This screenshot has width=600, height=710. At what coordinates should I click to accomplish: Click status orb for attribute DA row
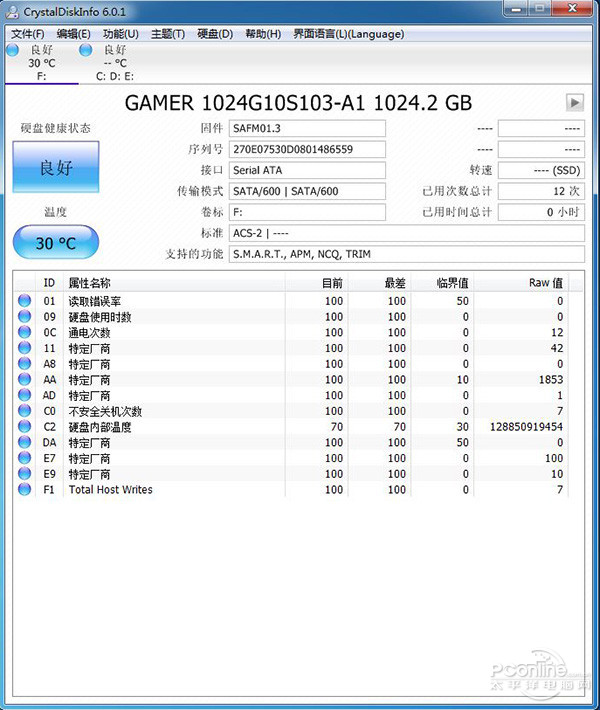[24, 442]
